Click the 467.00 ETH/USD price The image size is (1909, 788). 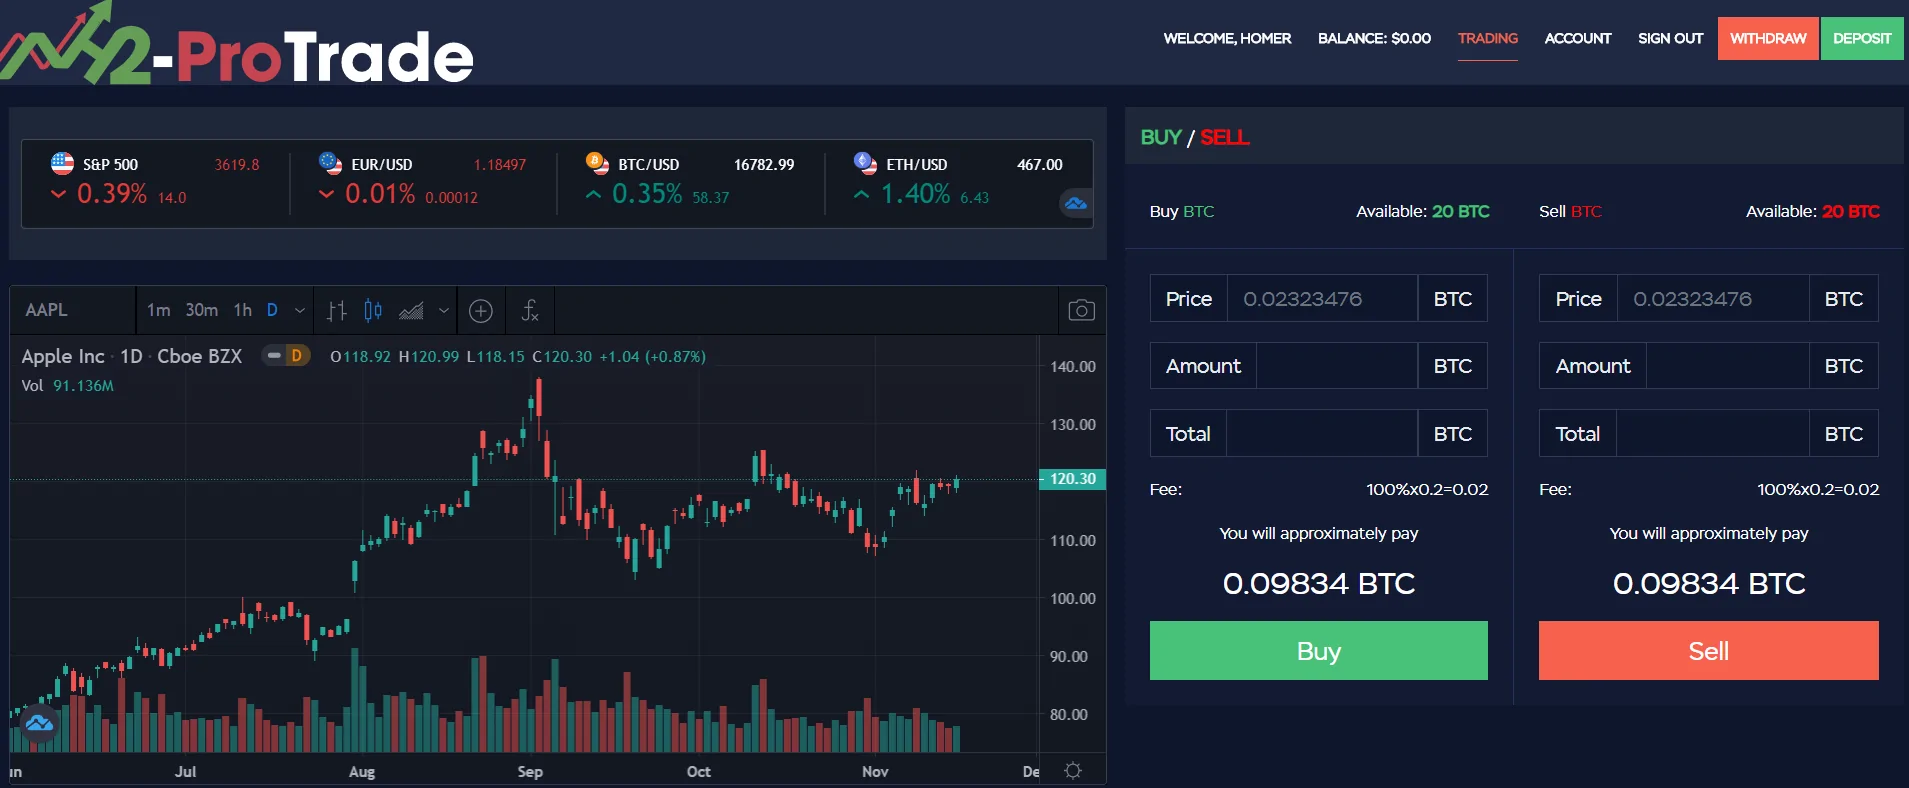[x=1040, y=165]
